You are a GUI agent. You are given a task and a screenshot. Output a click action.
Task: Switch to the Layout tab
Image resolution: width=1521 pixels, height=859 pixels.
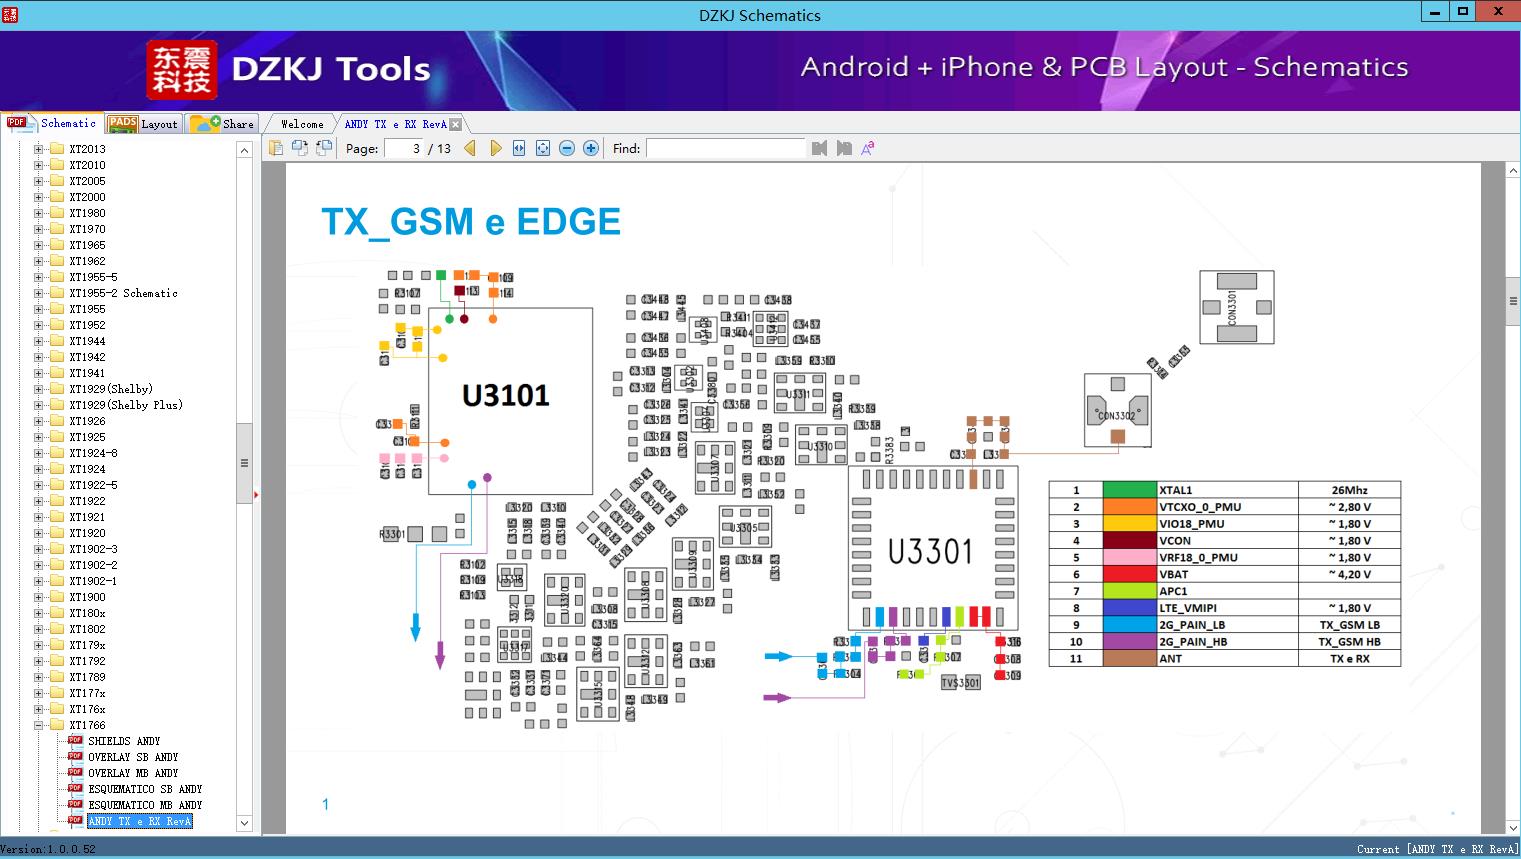pyautogui.click(x=144, y=124)
